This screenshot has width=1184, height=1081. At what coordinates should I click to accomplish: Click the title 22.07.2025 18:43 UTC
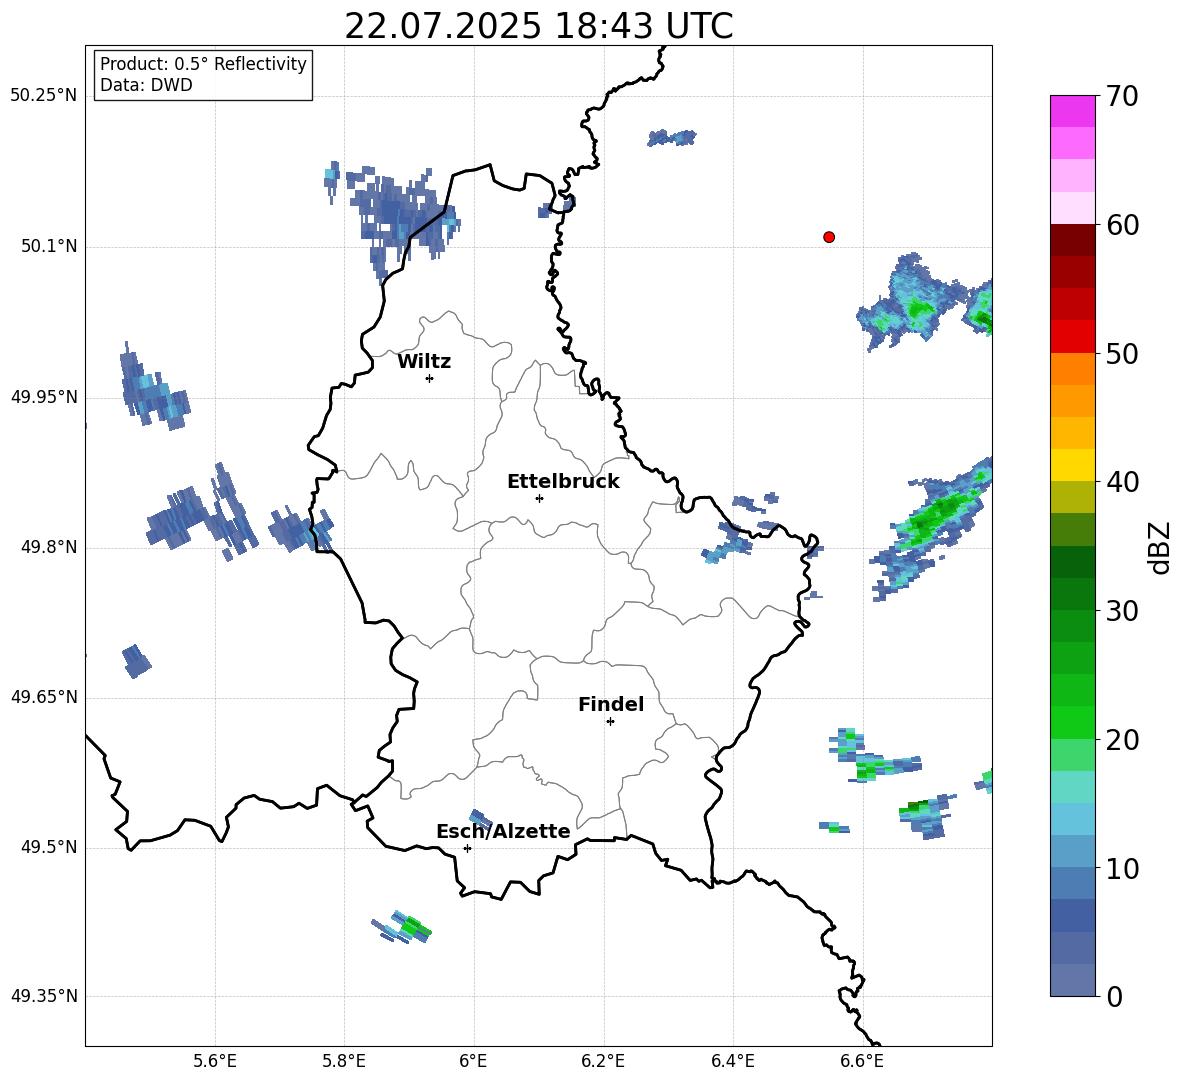coord(538,26)
